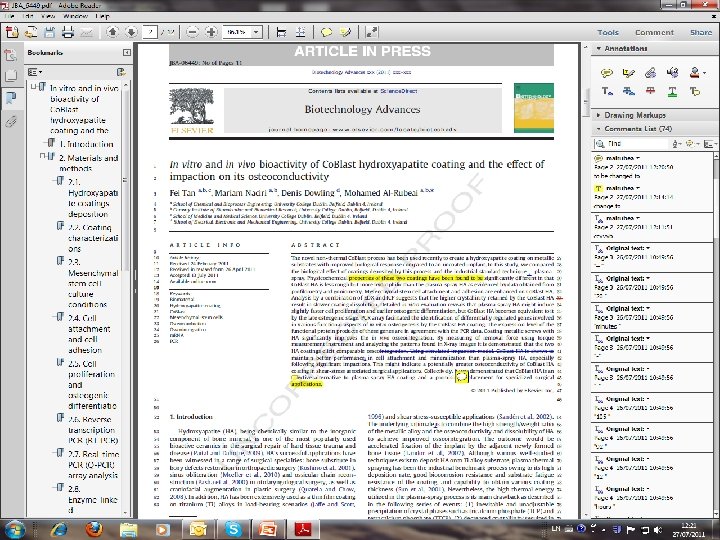
Task: Open the Attachments paperclip panel
Action: coord(11,121)
